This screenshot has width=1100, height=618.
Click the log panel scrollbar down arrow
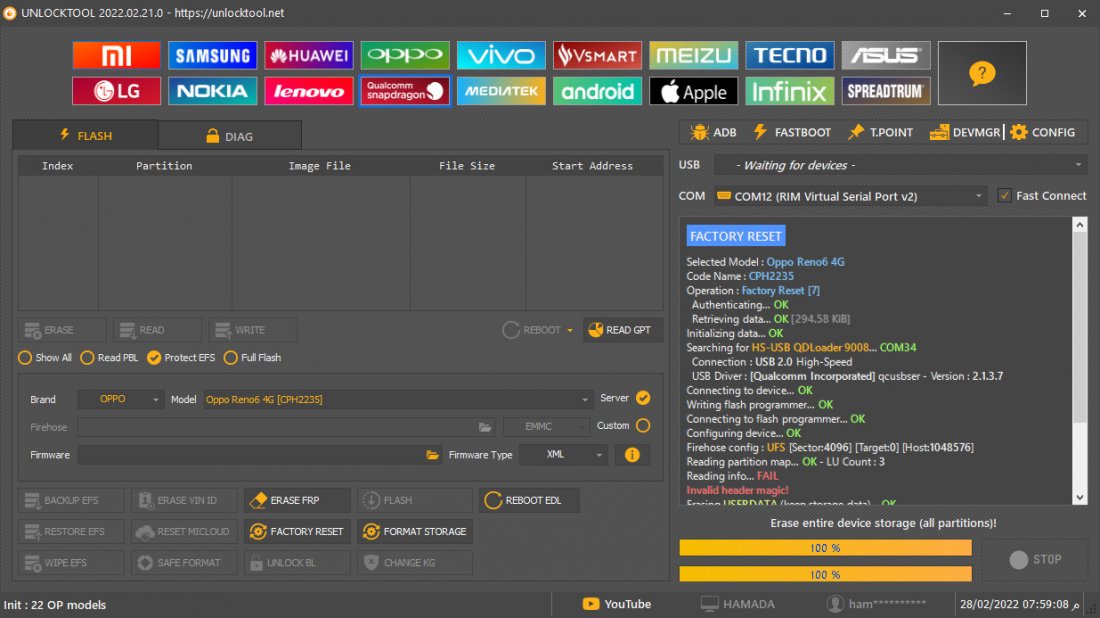(x=1080, y=497)
